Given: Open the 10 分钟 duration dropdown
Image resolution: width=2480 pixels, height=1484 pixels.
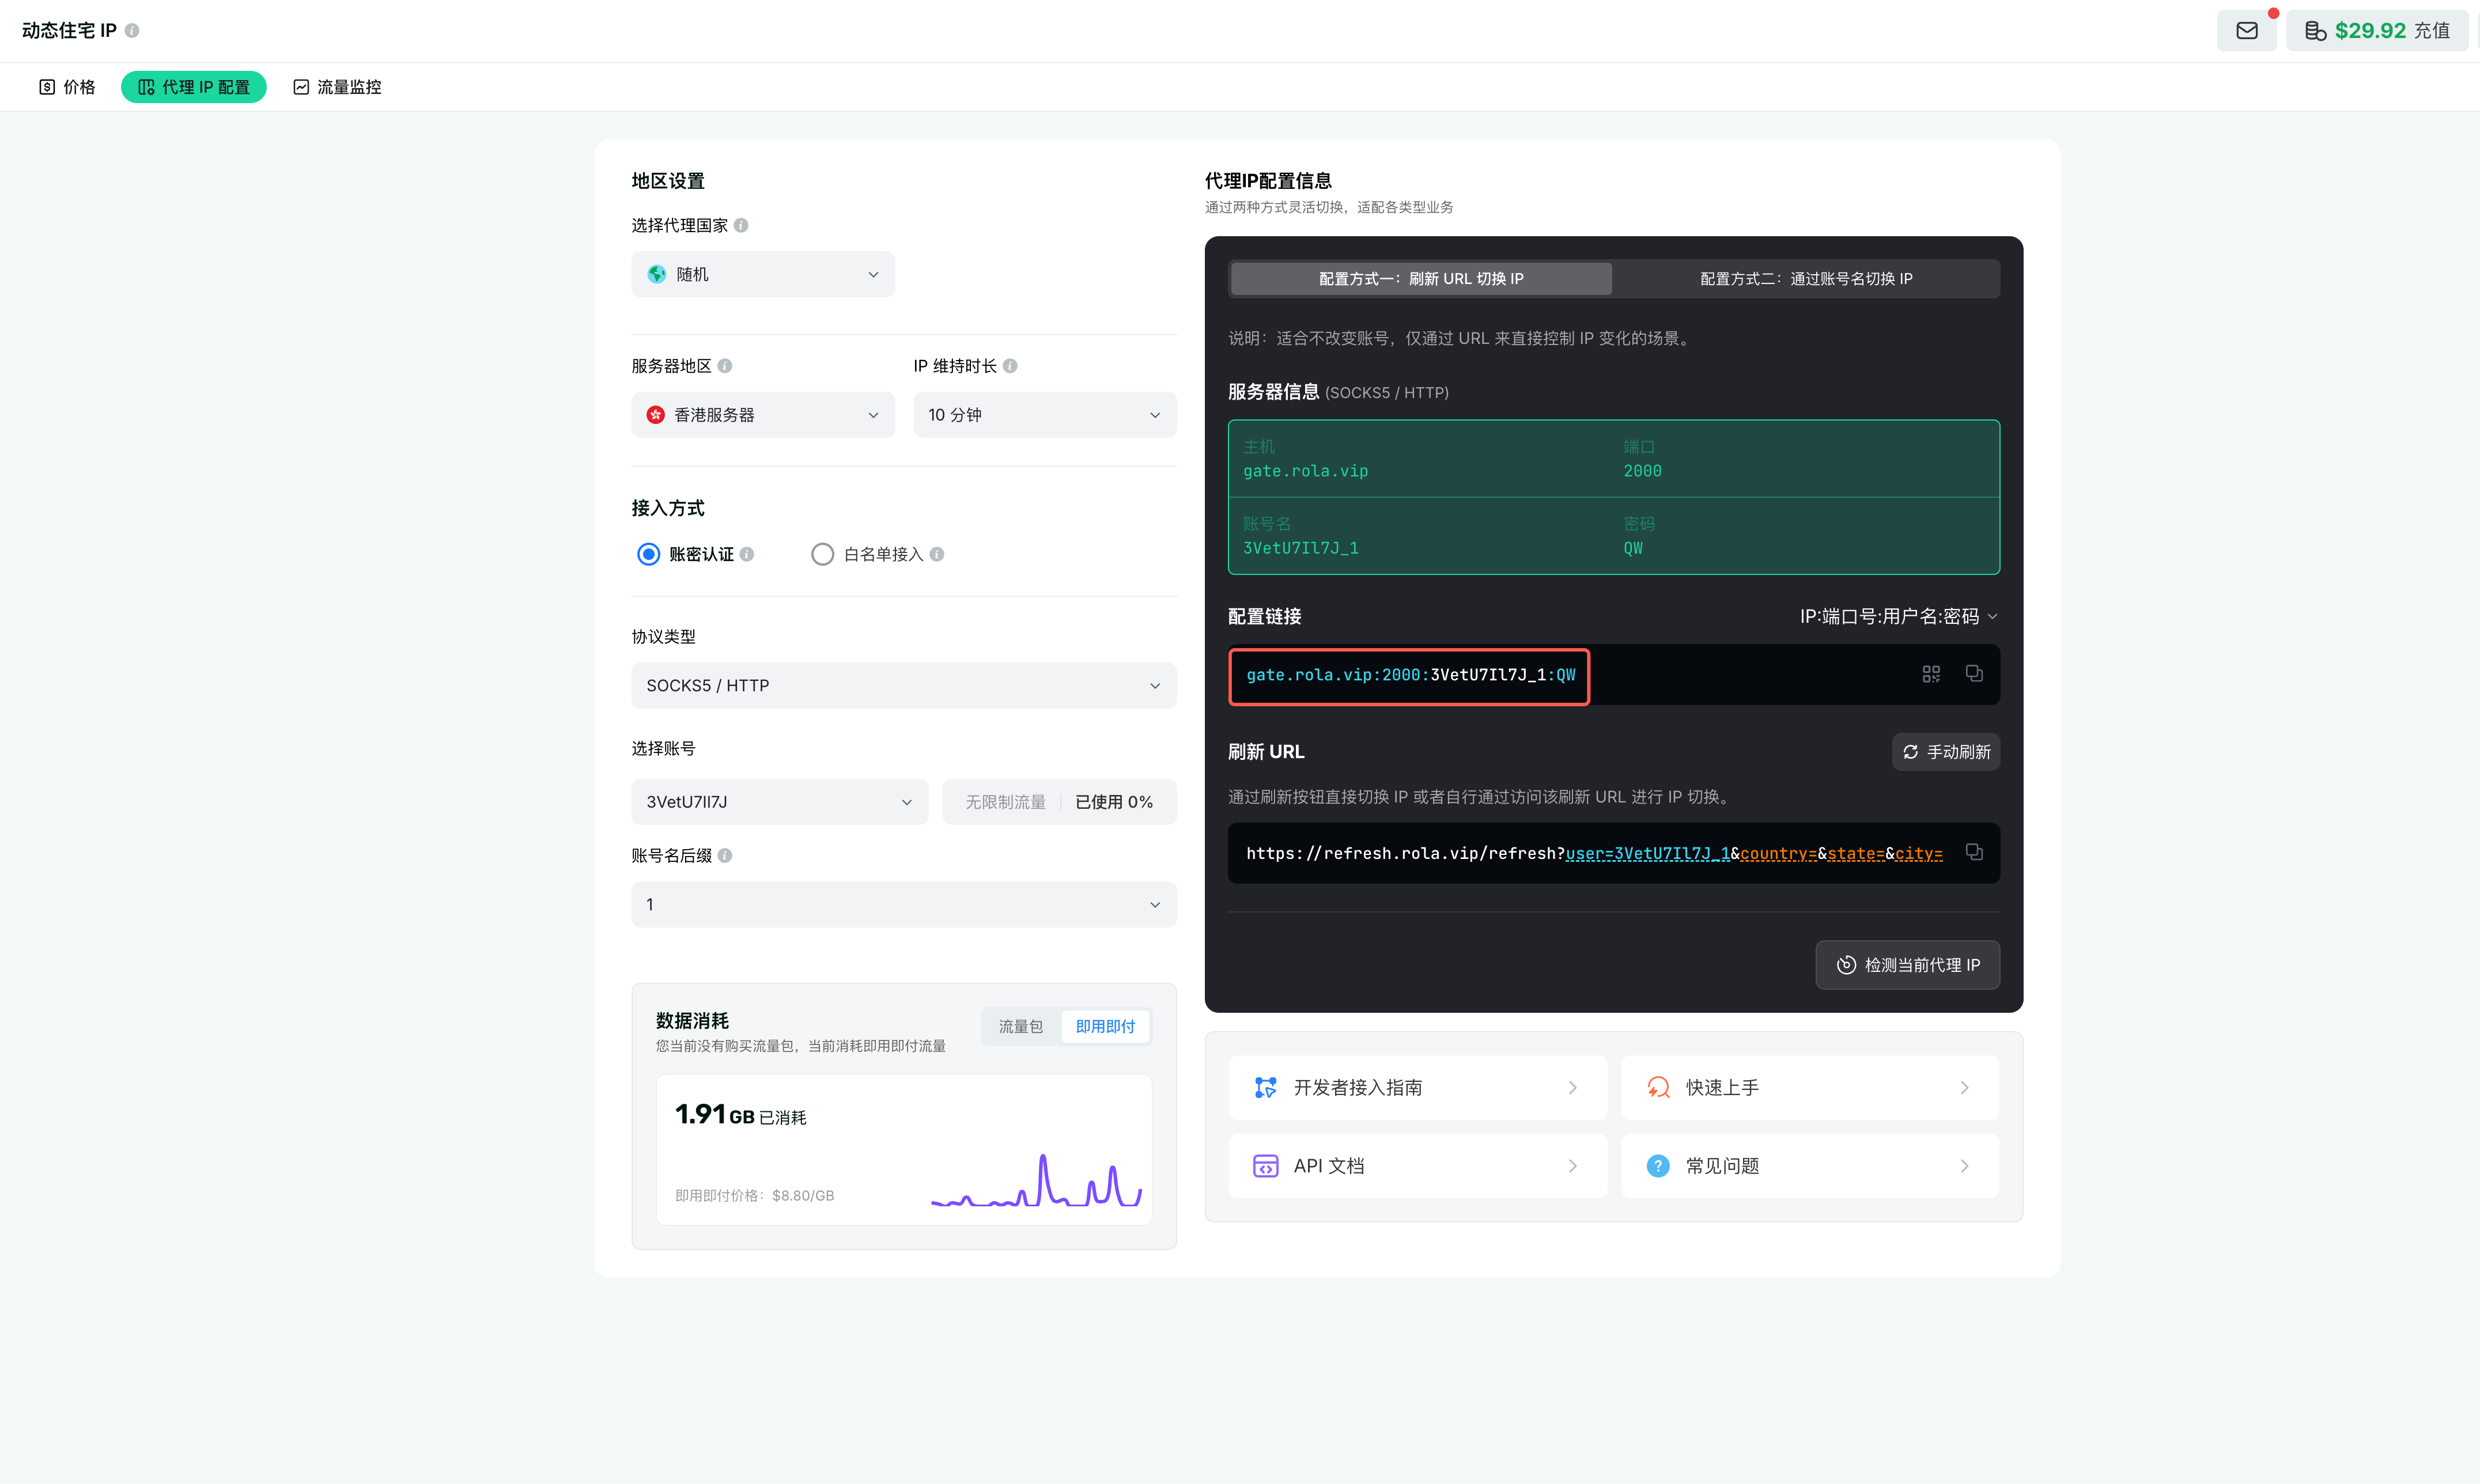Looking at the screenshot, I should (1045, 415).
